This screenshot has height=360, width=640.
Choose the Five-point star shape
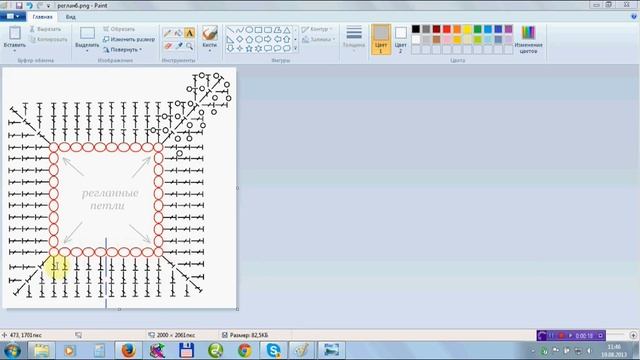pyautogui.click(x=249, y=48)
